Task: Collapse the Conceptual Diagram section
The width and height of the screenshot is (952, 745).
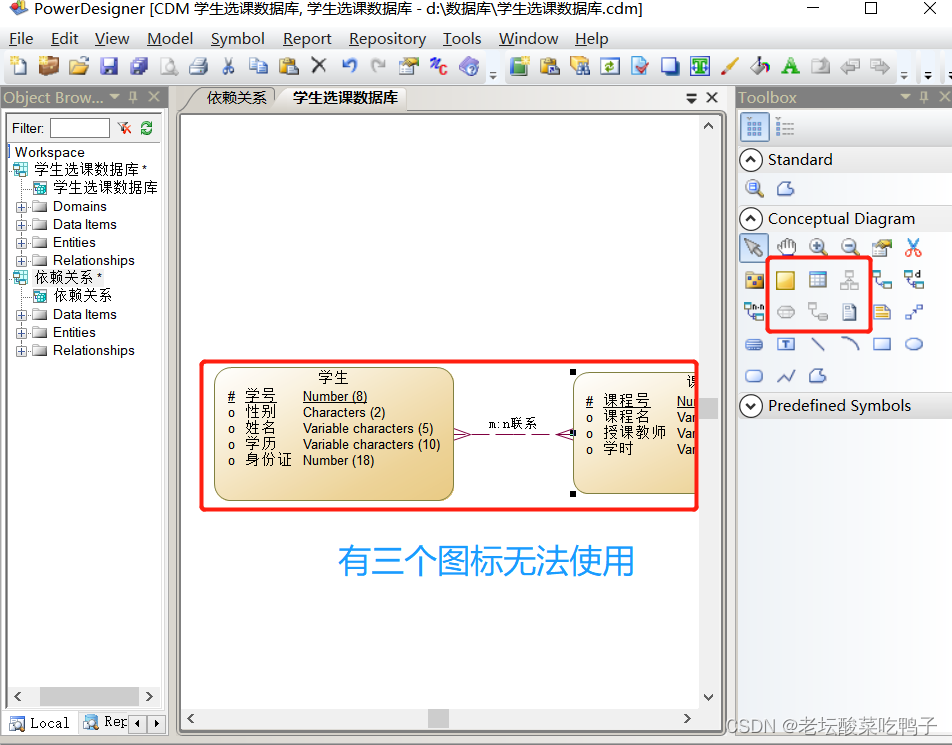Action: tap(751, 219)
